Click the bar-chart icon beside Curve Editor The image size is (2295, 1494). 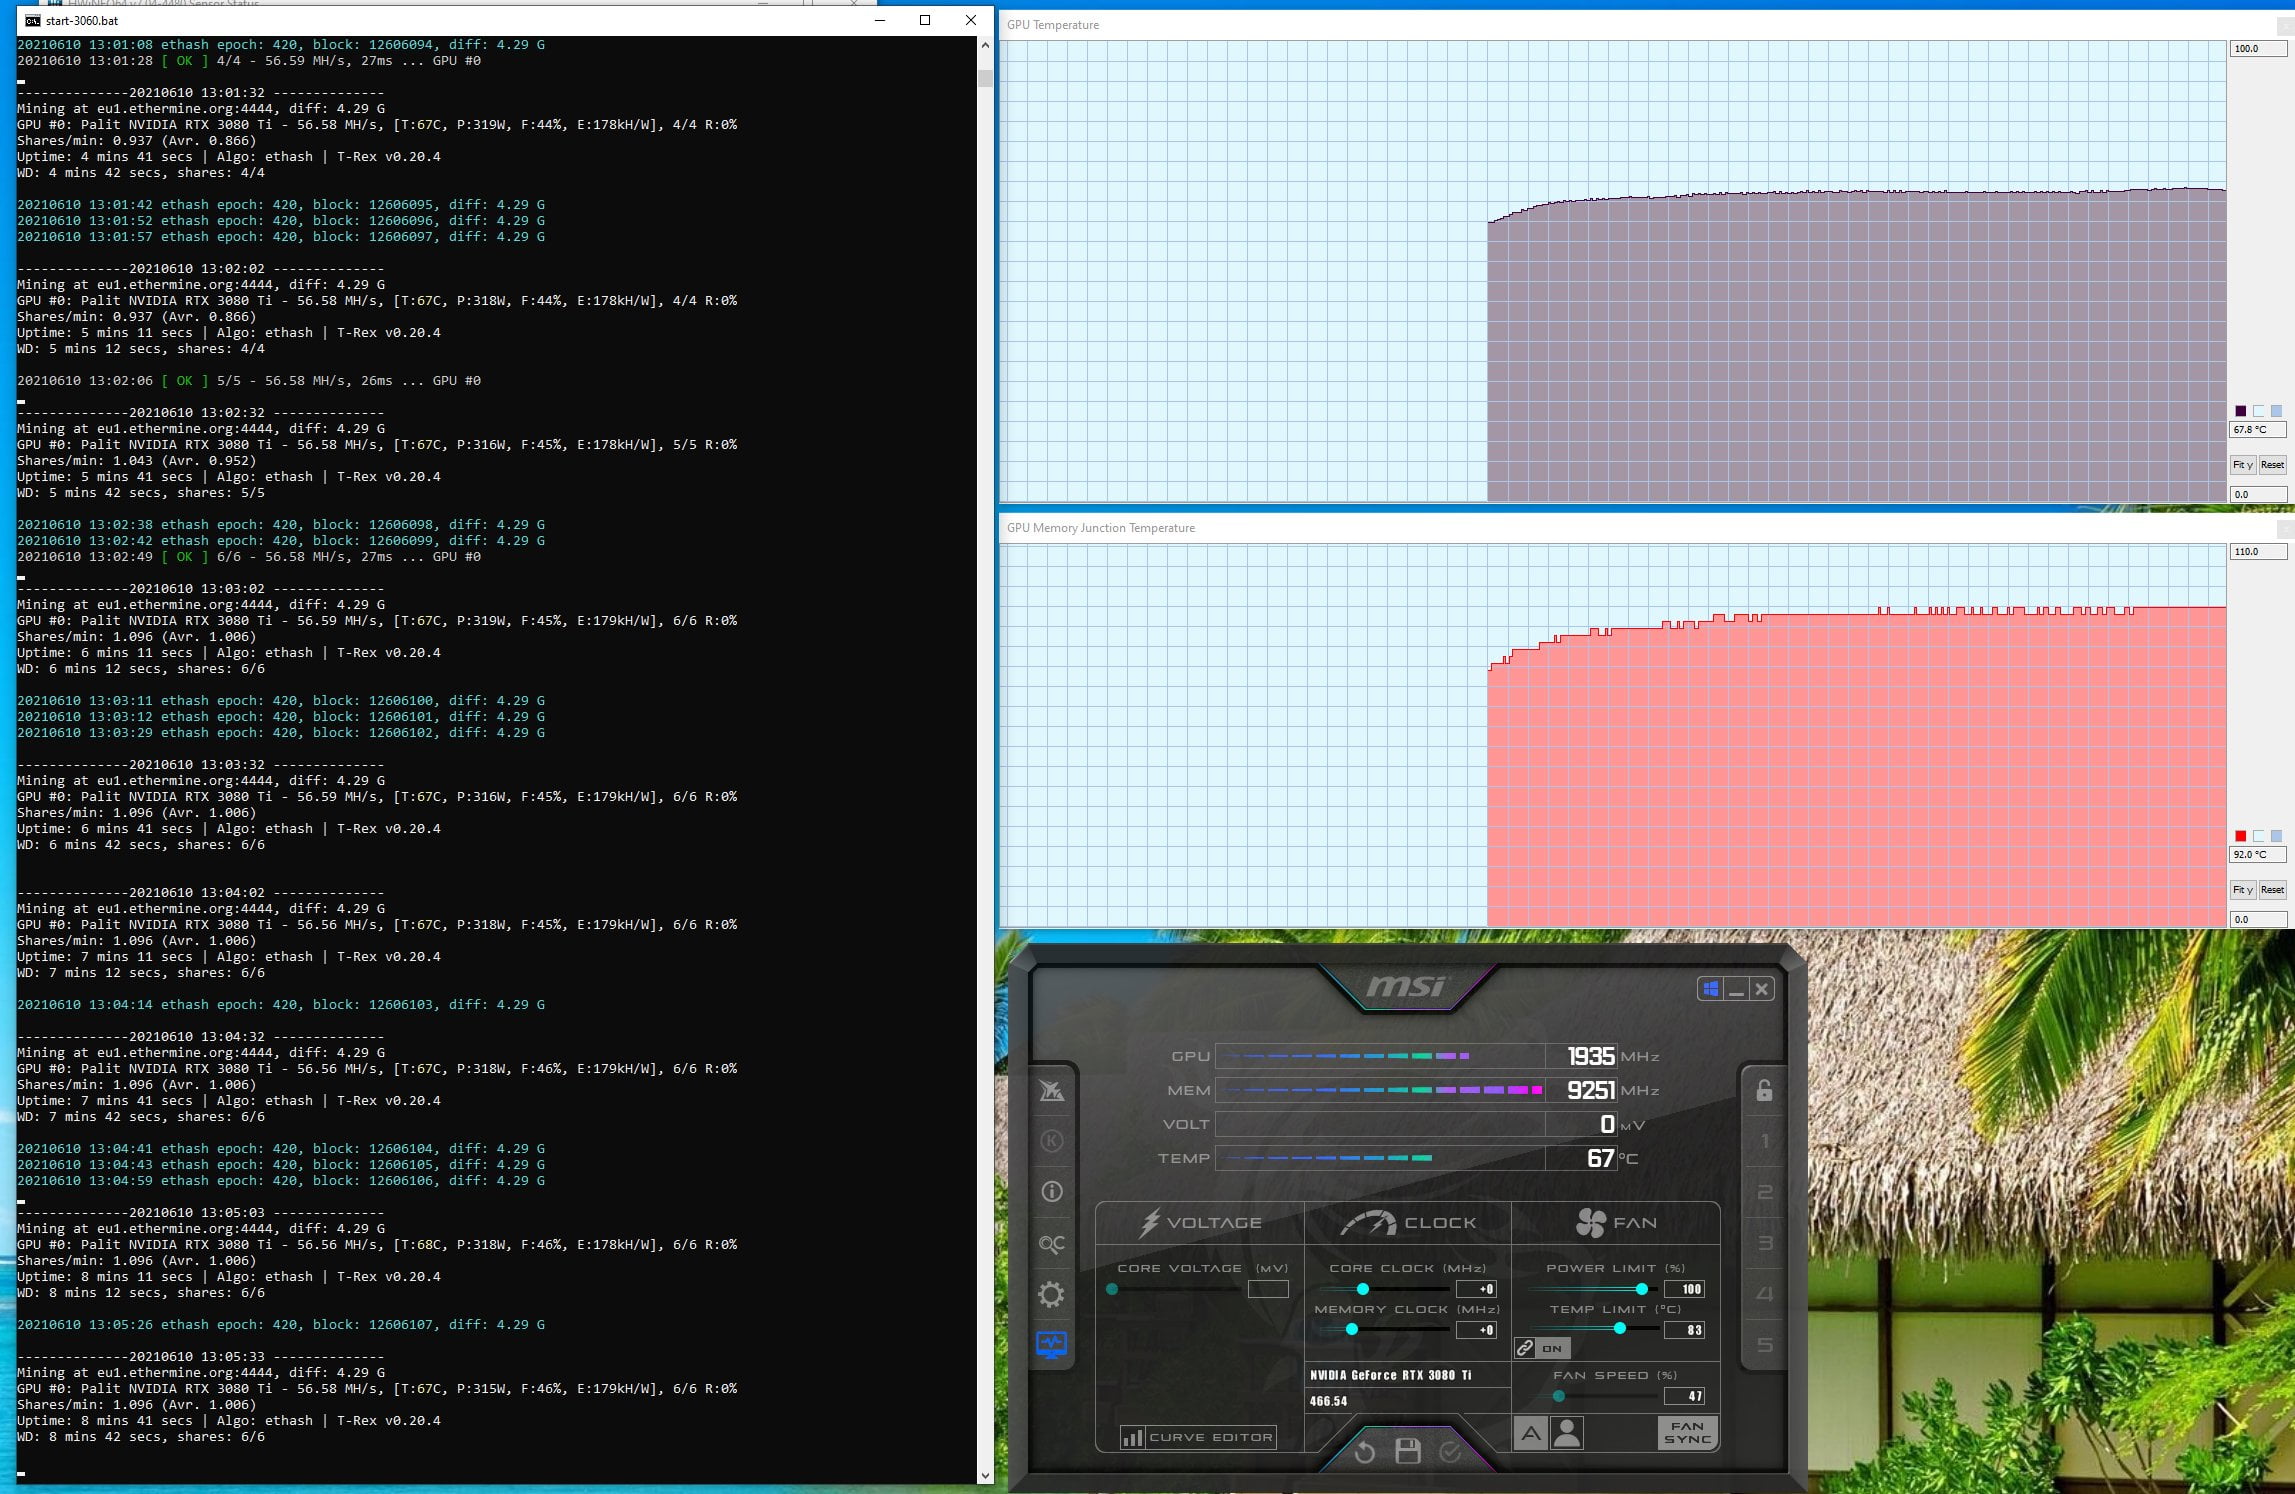coord(1132,1437)
